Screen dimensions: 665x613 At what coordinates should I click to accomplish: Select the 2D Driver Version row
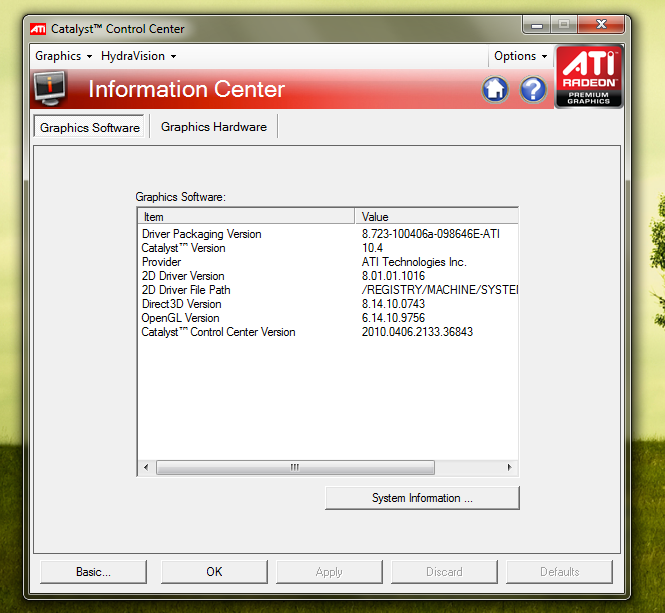[x=328, y=276]
